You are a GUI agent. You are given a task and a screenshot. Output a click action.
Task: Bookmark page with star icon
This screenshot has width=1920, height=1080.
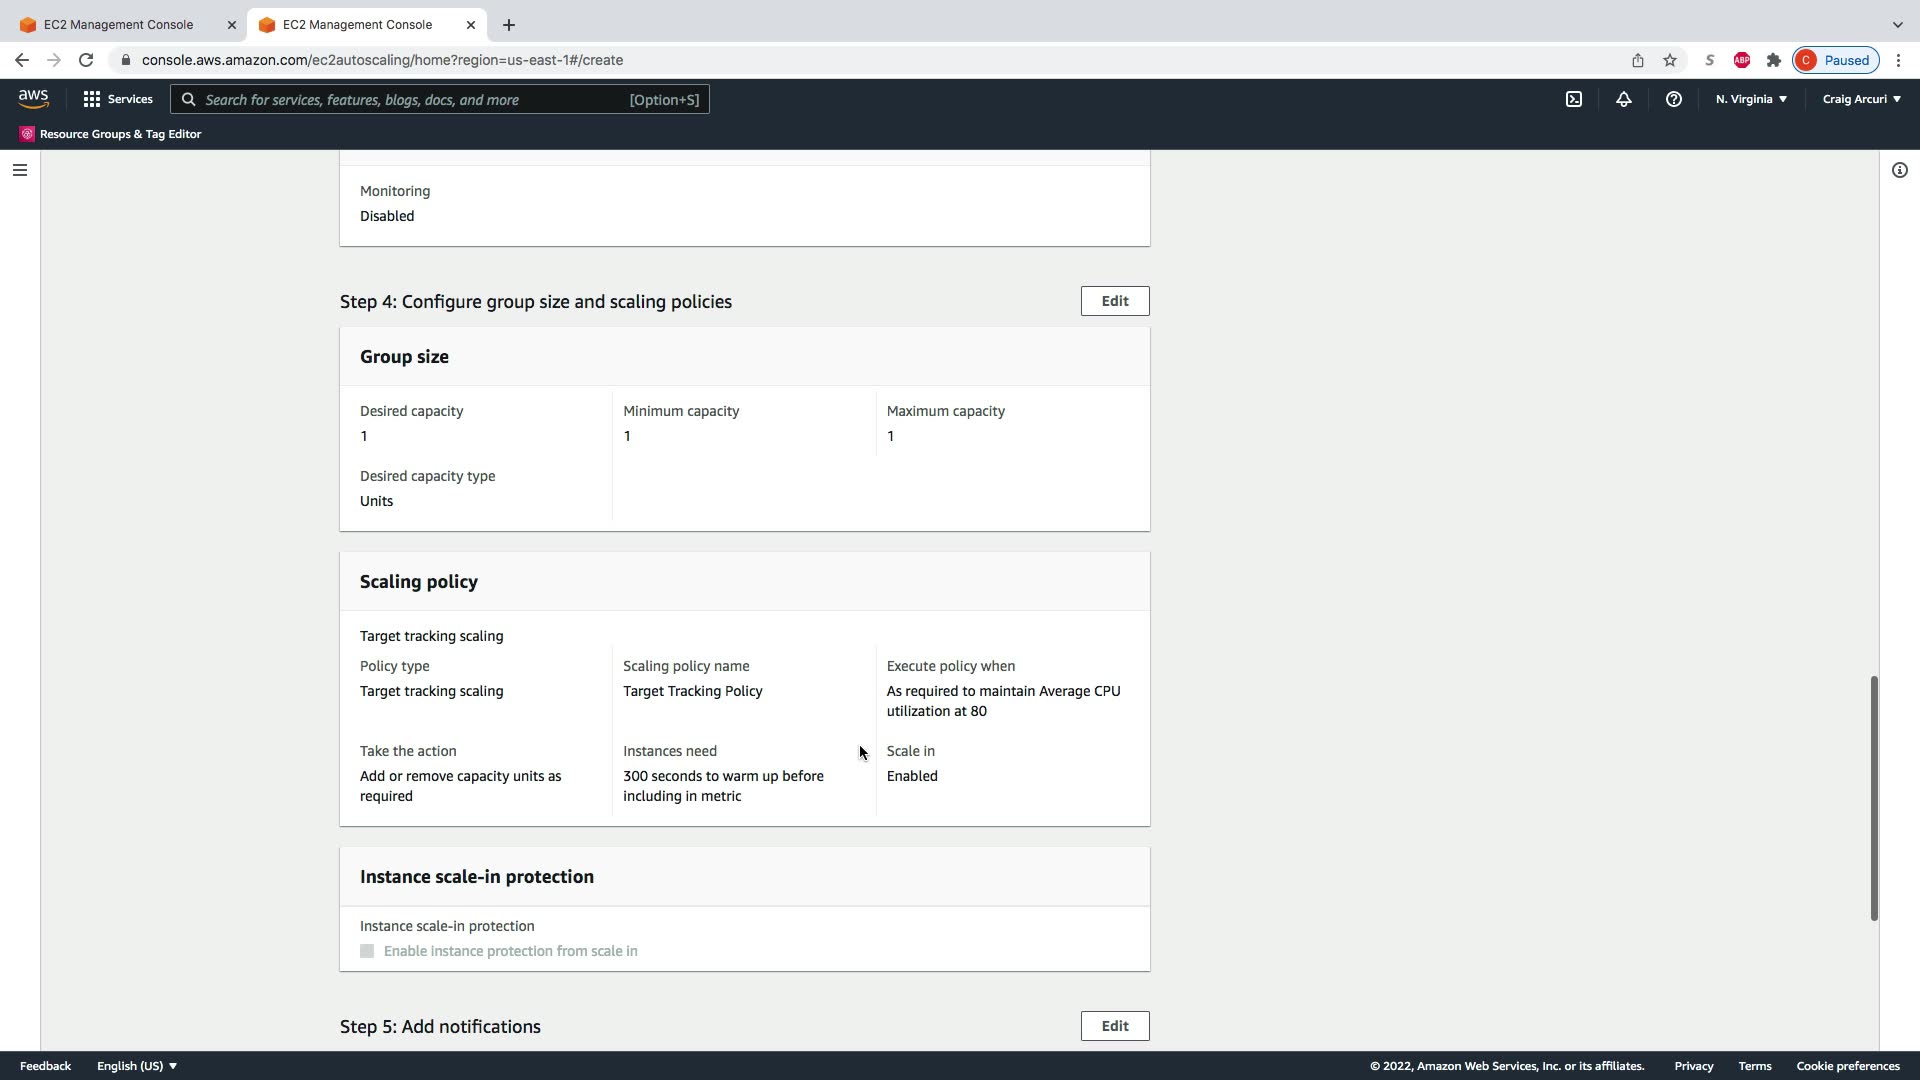click(x=1670, y=60)
